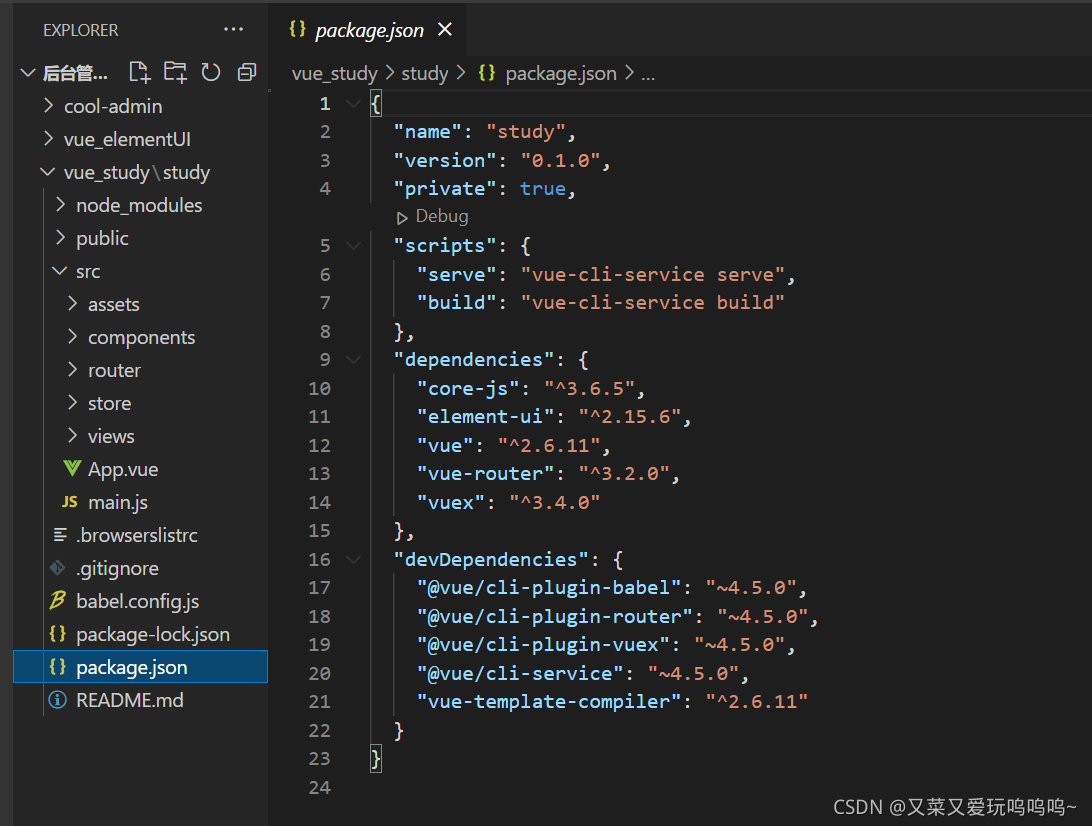Click study segment in the breadcrumb
Viewport: 1092px width, 826px height.
tap(425, 73)
